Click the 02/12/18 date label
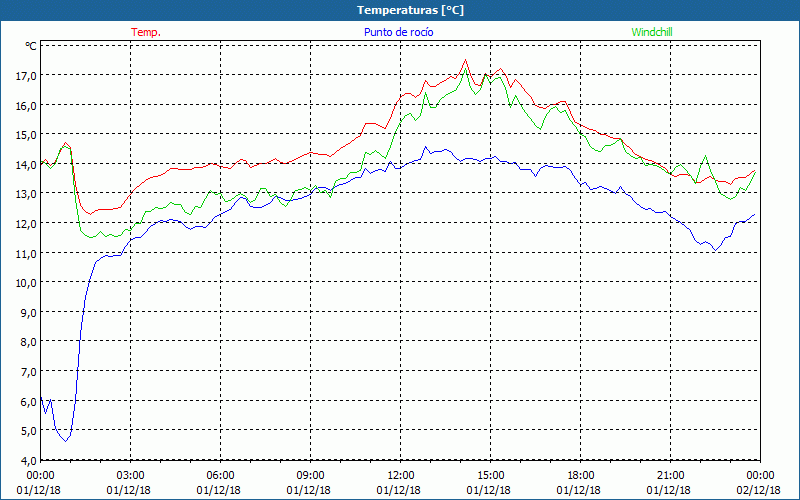 (759, 490)
